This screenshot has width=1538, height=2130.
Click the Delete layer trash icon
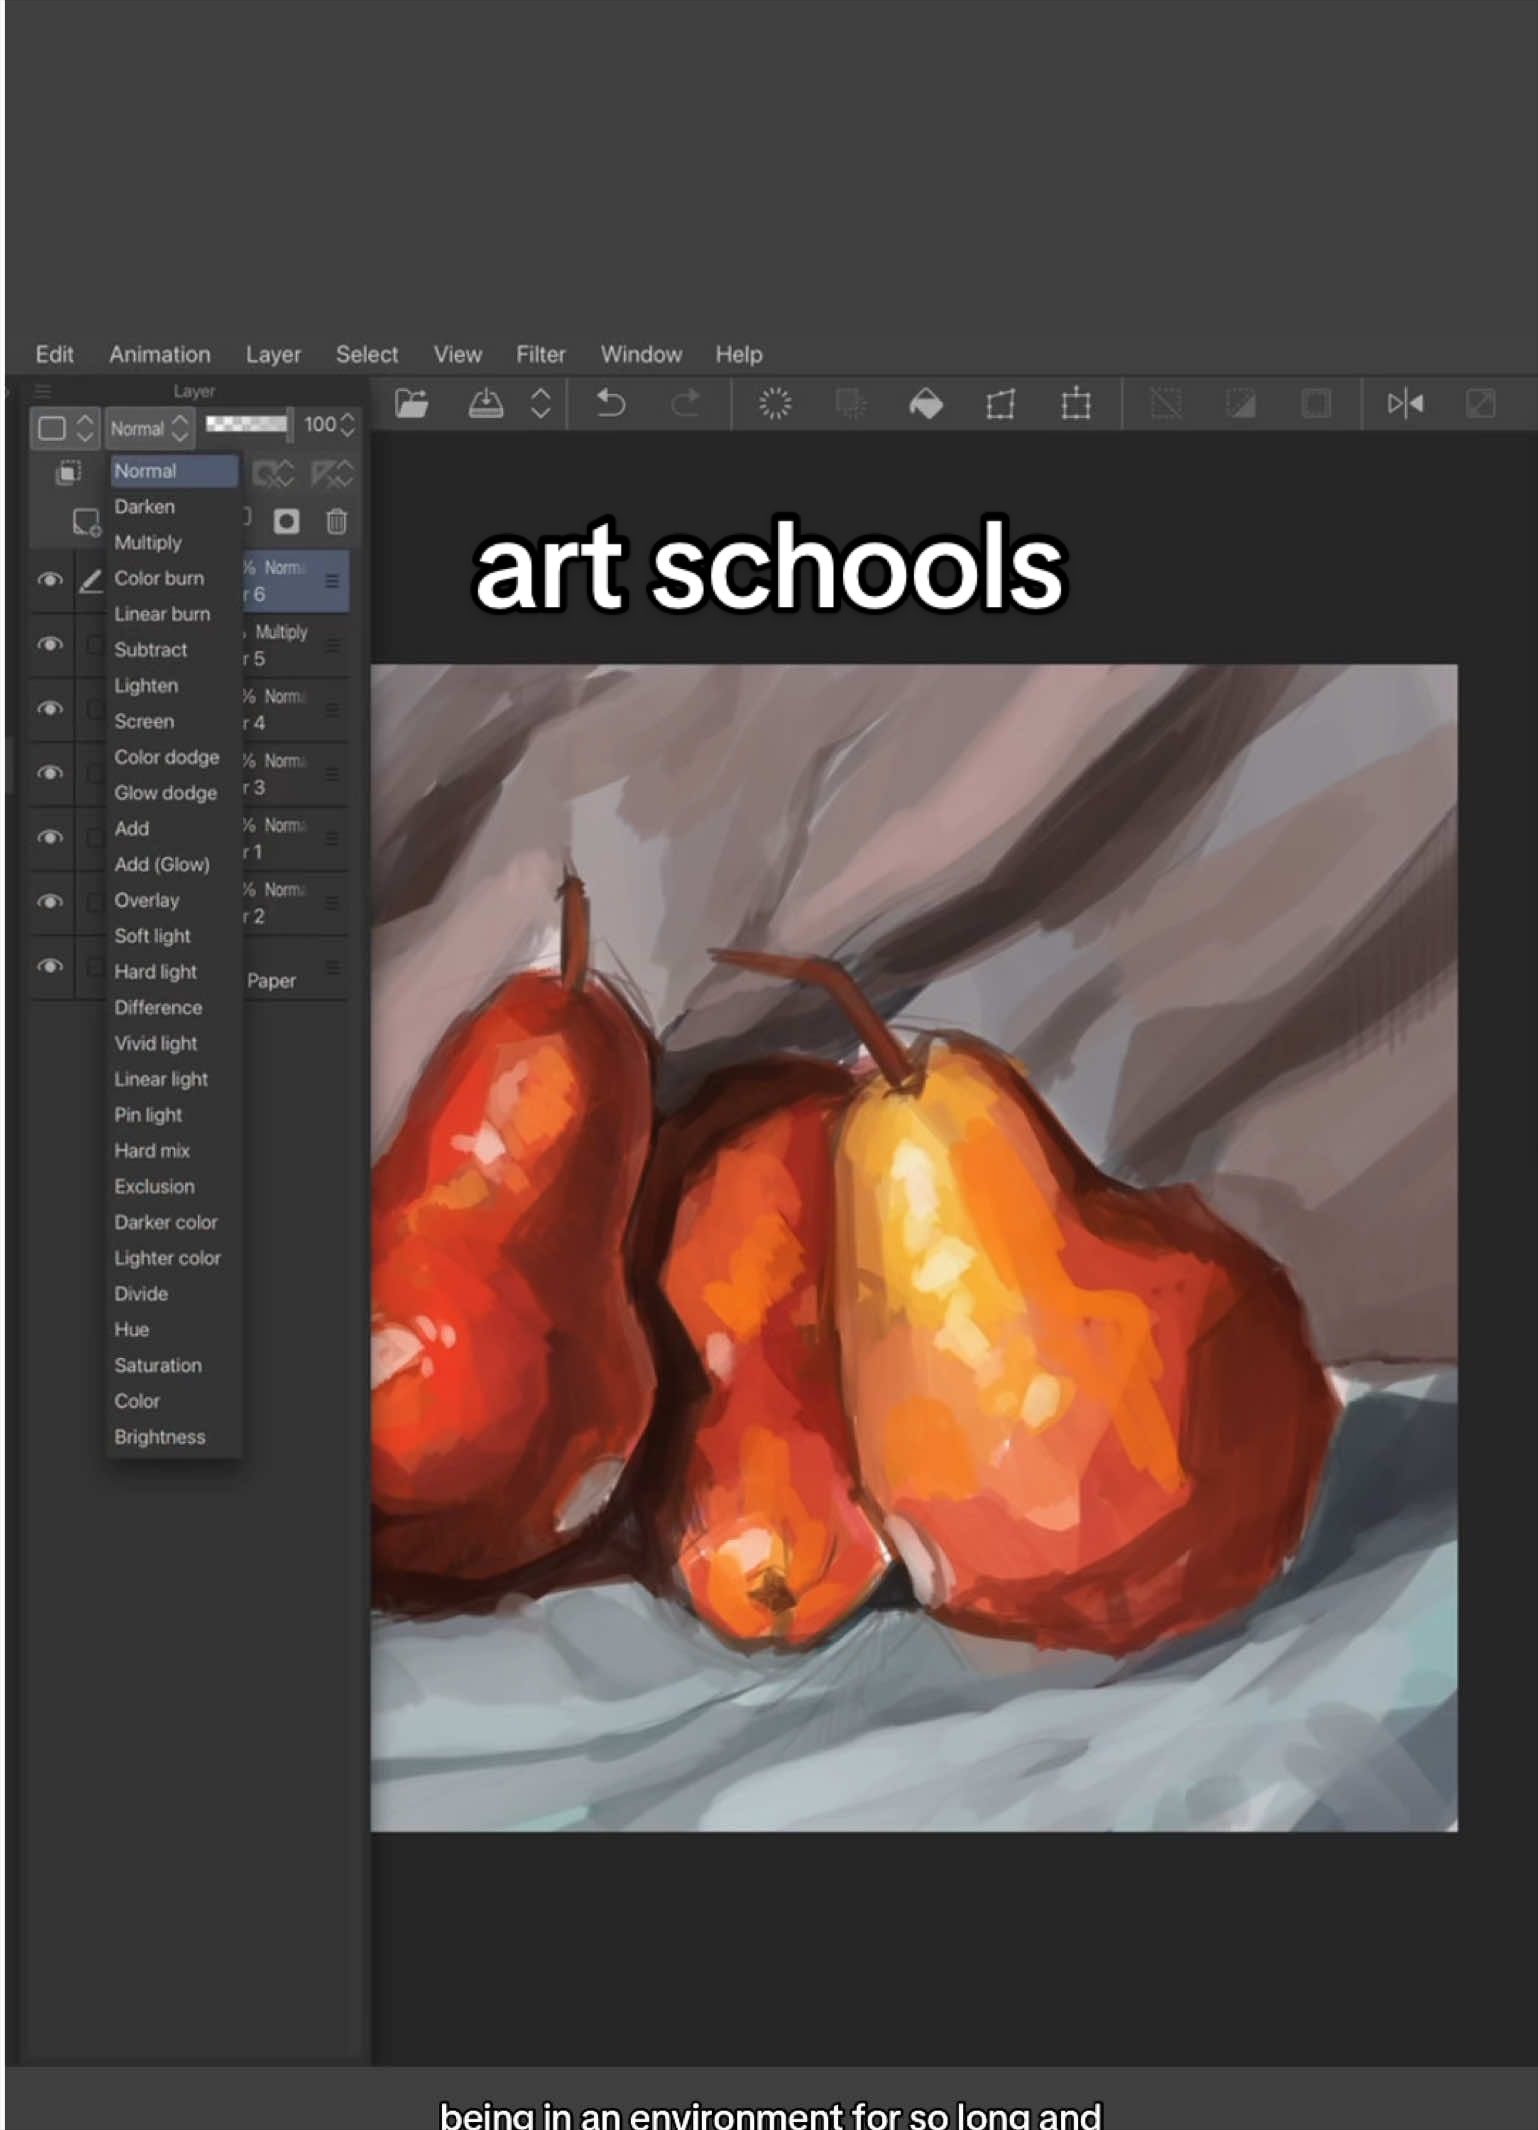[337, 521]
